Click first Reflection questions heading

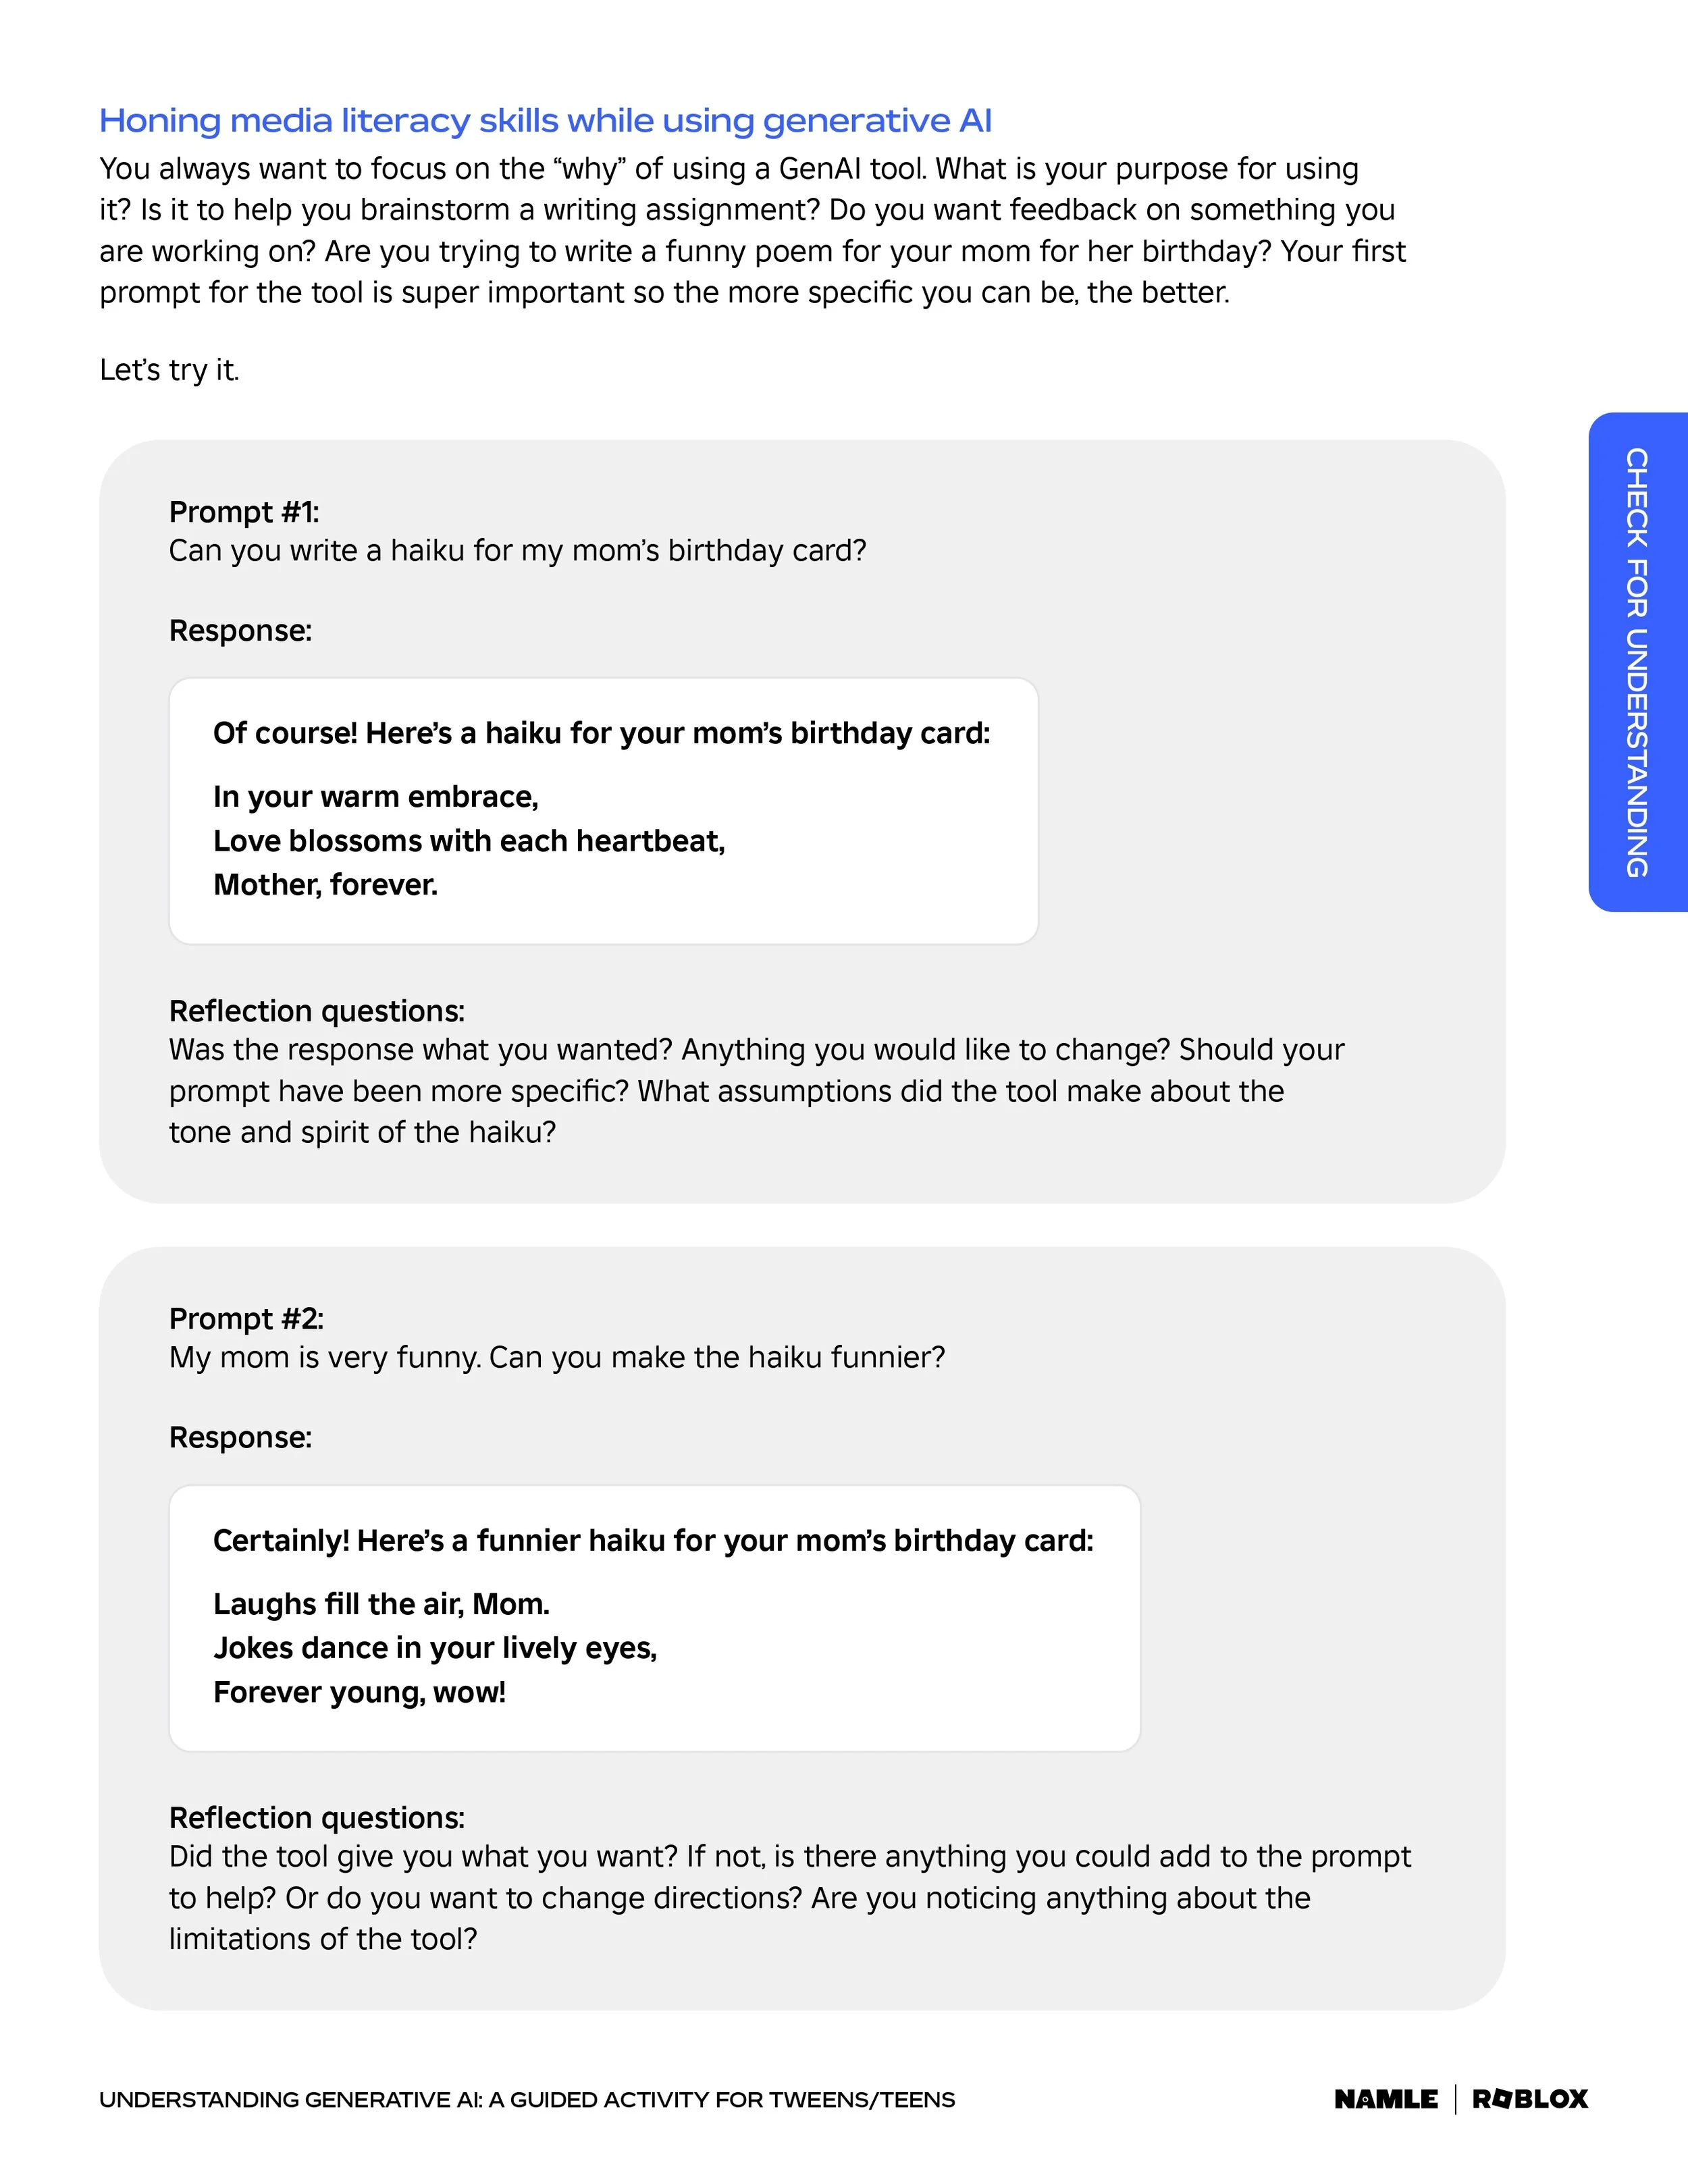(x=317, y=1011)
